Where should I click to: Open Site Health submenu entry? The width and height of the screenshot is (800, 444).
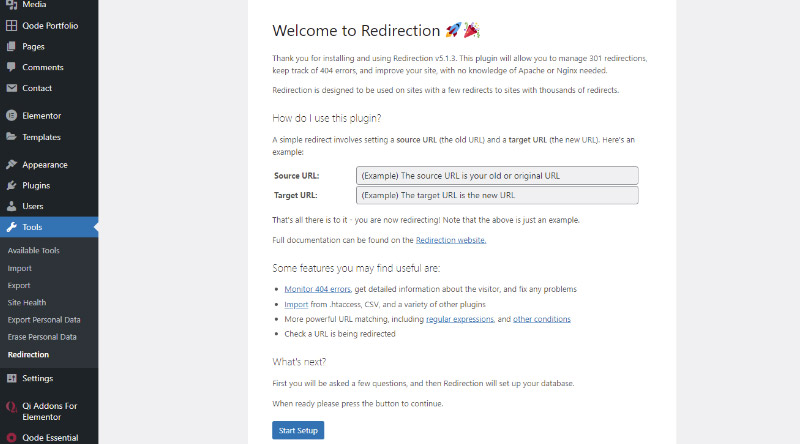click(27, 303)
